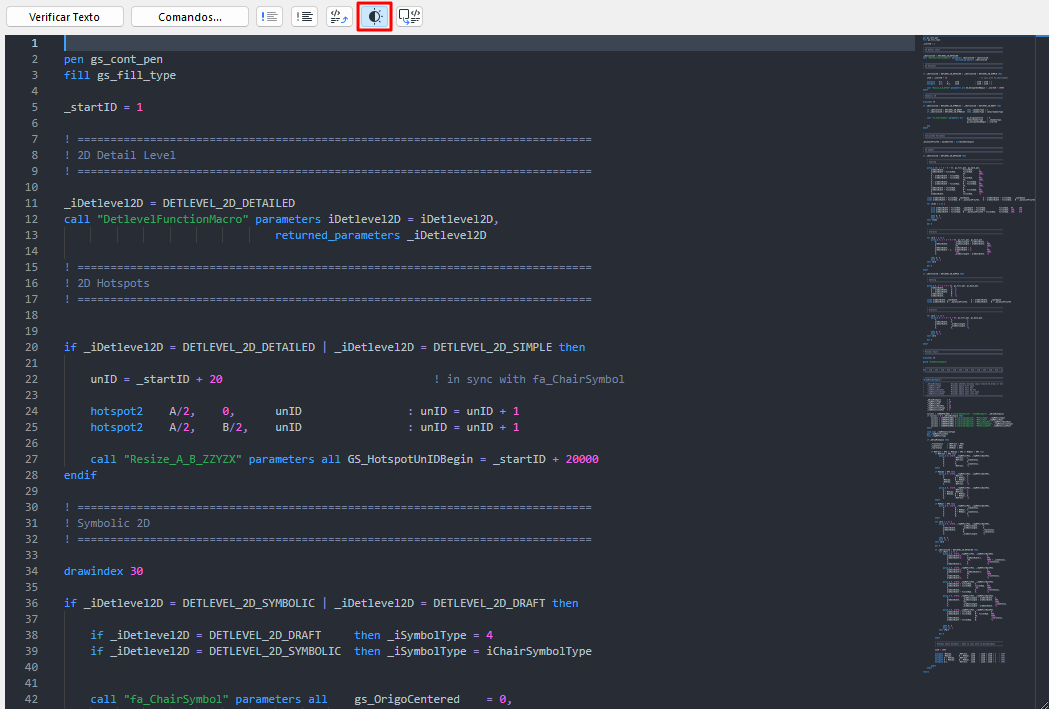Select line number 20 in the gutter

pos(32,347)
